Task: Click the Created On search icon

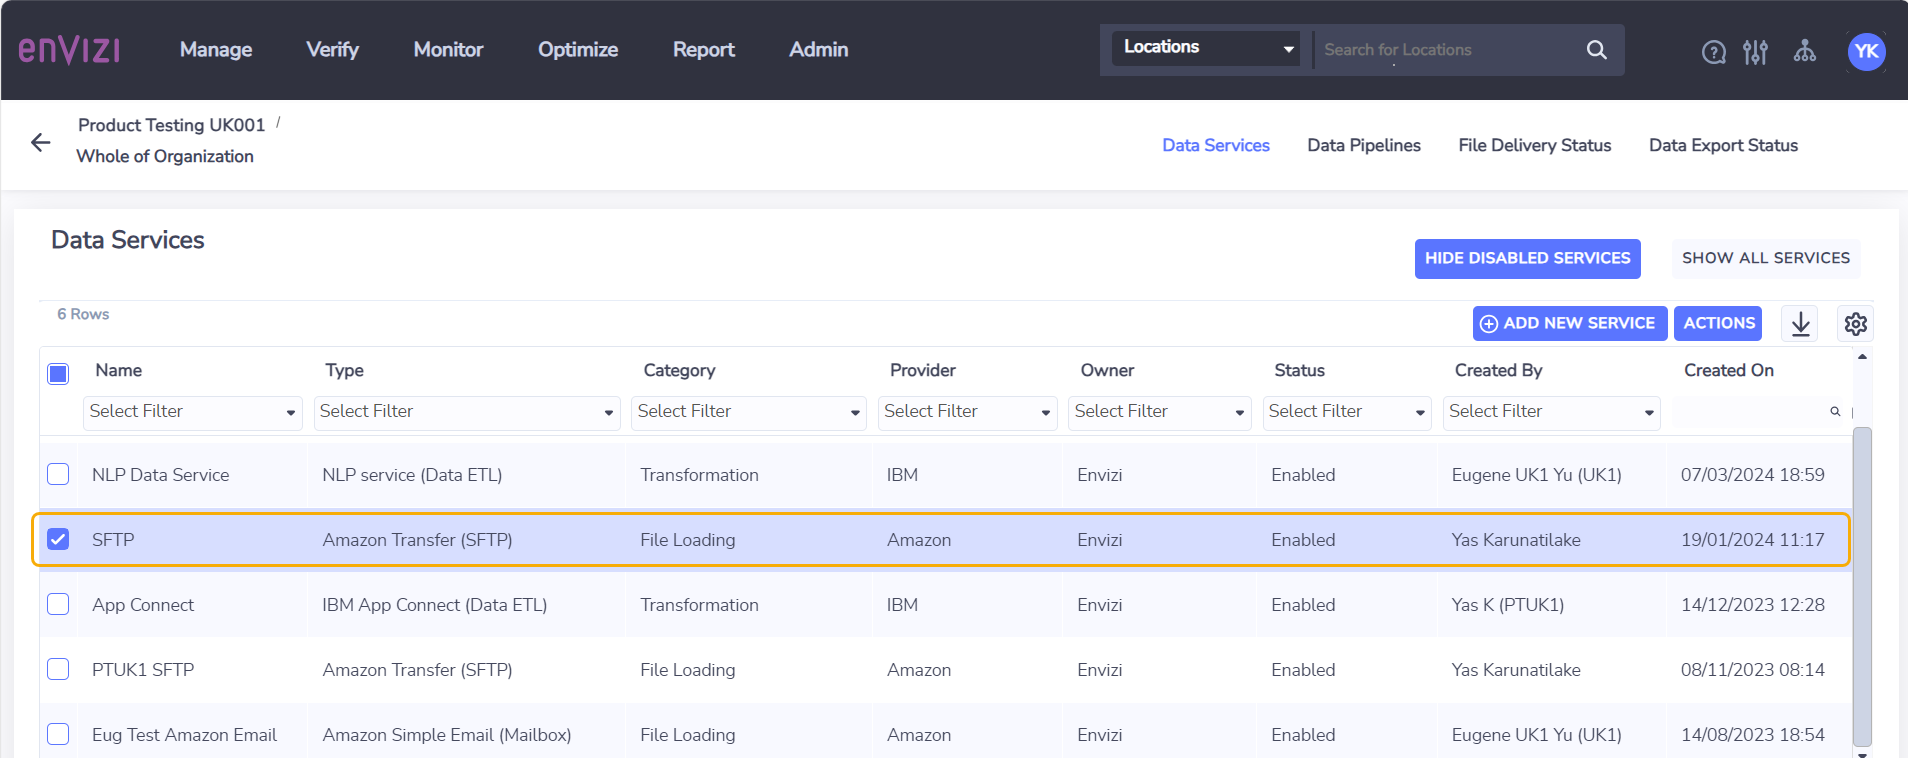Action: pos(1835,411)
